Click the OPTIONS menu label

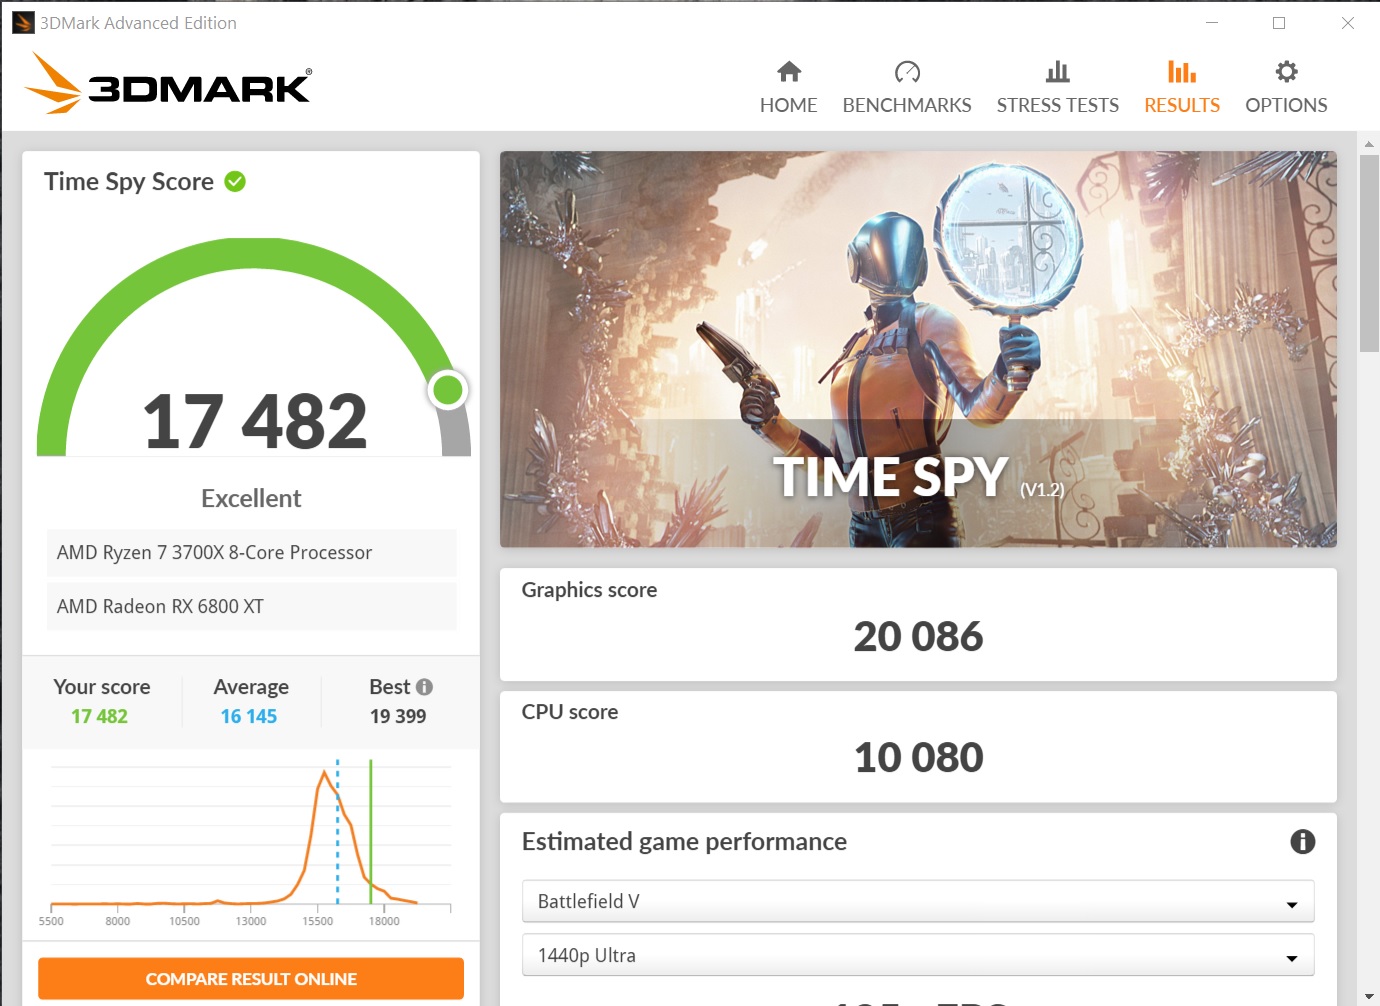(1287, 105)
